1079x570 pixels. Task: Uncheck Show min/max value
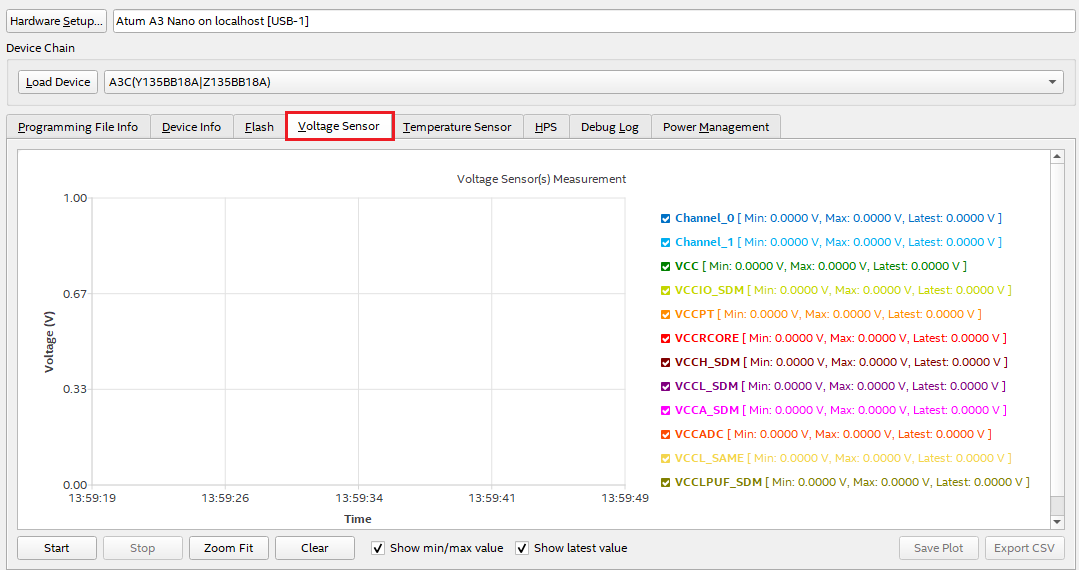378,548
